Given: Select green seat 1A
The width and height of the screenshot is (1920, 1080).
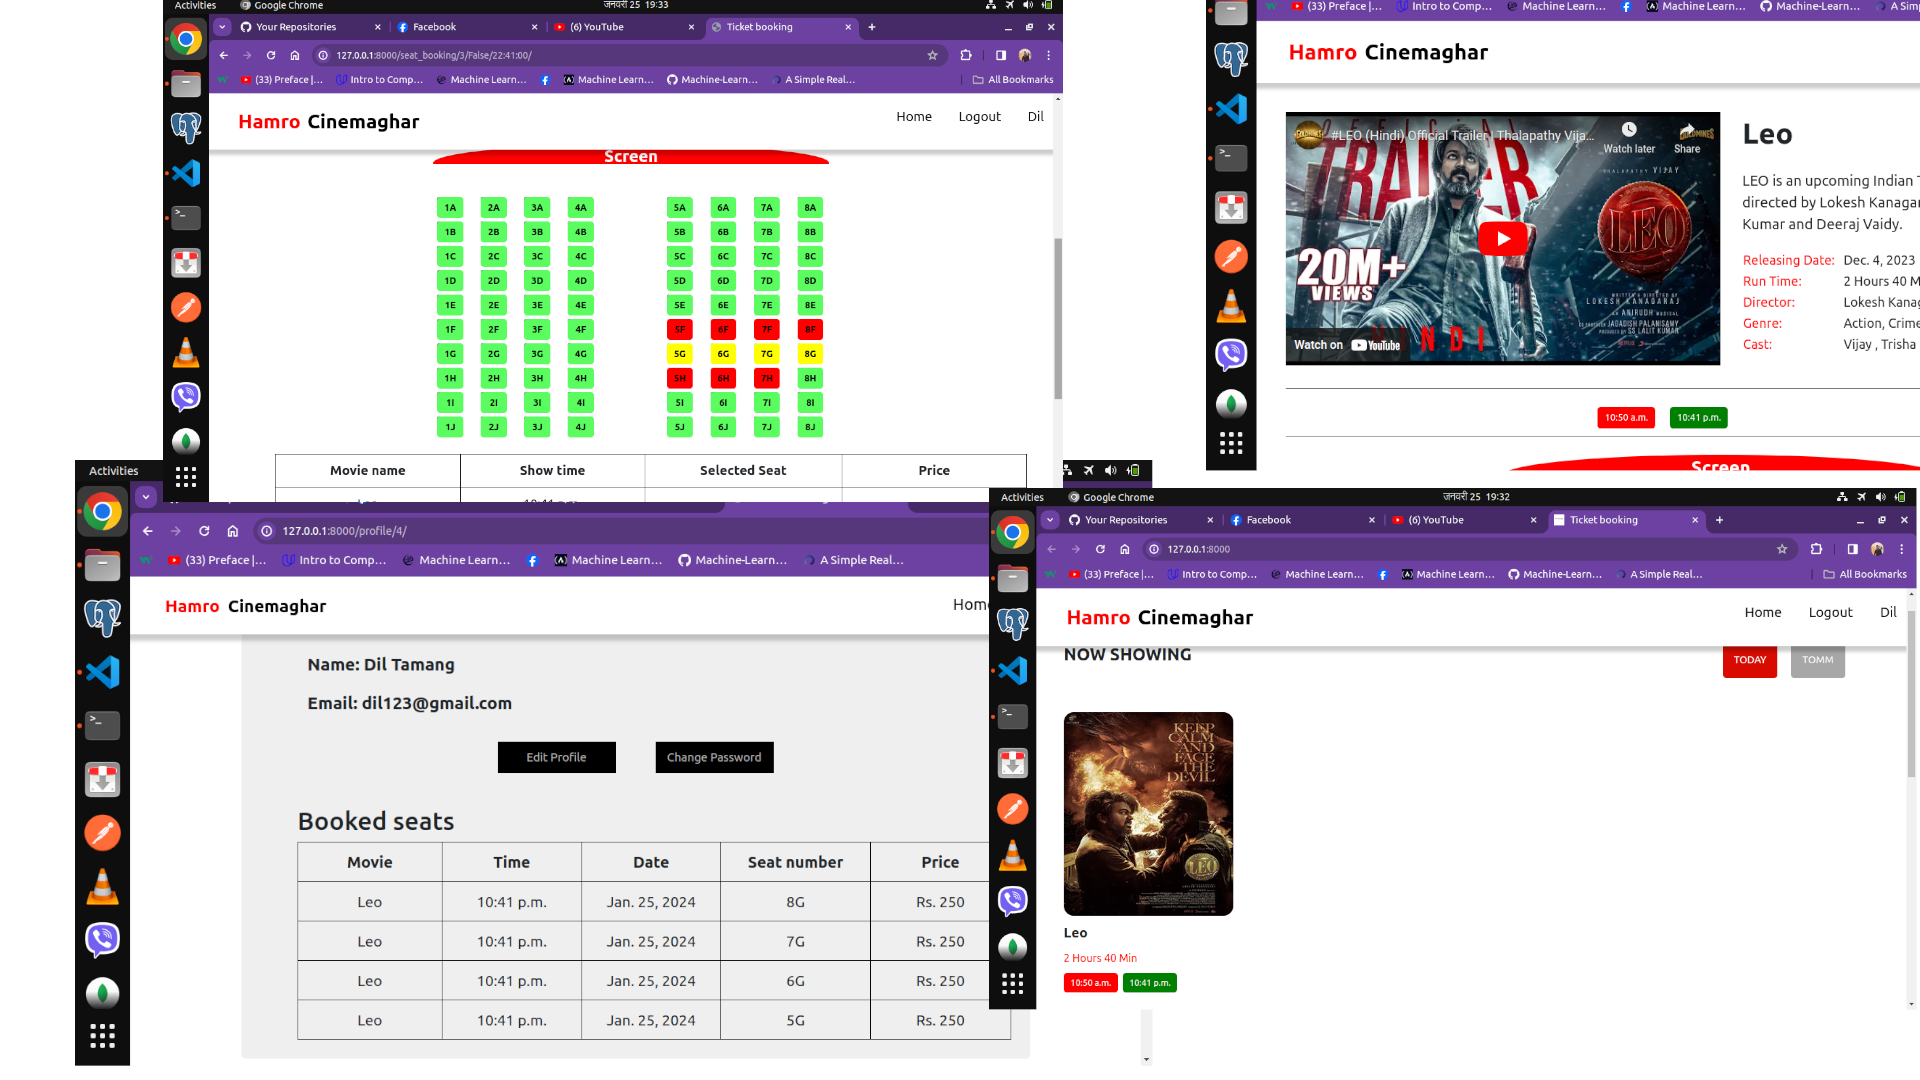Looking at the screenshot, I should point(450,208).
